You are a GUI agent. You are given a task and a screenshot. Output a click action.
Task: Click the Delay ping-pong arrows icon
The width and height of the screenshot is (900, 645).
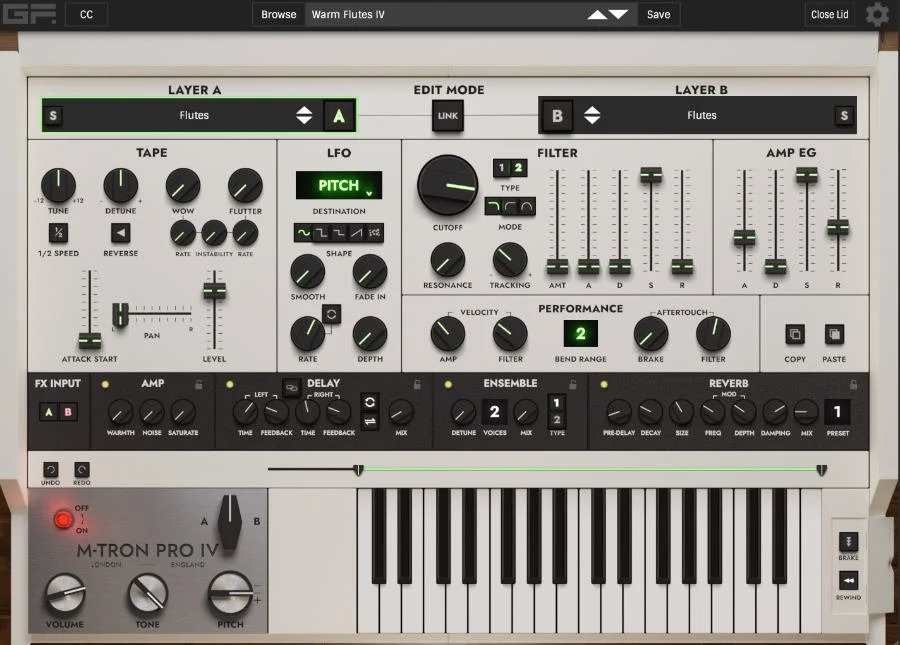(x=370, y=422)
